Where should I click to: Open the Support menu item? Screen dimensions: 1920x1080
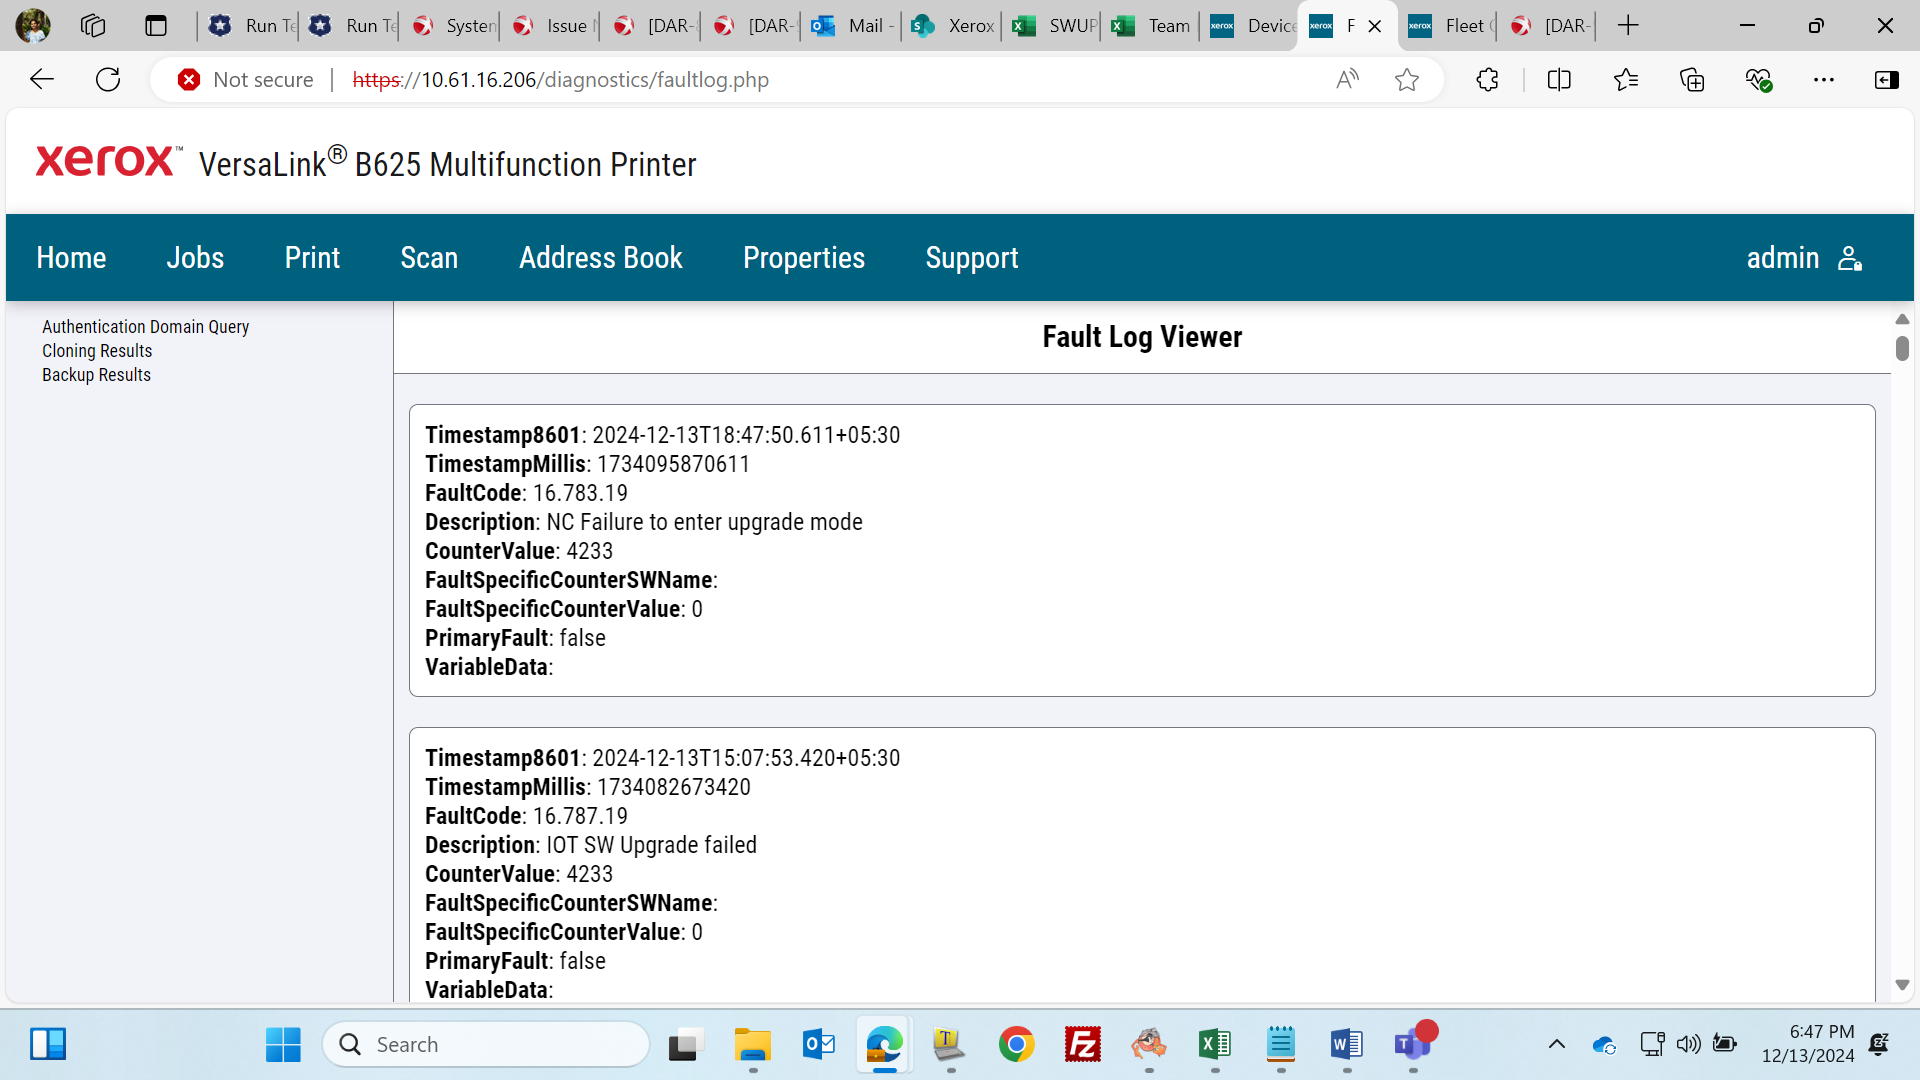[x=972, y=258]
